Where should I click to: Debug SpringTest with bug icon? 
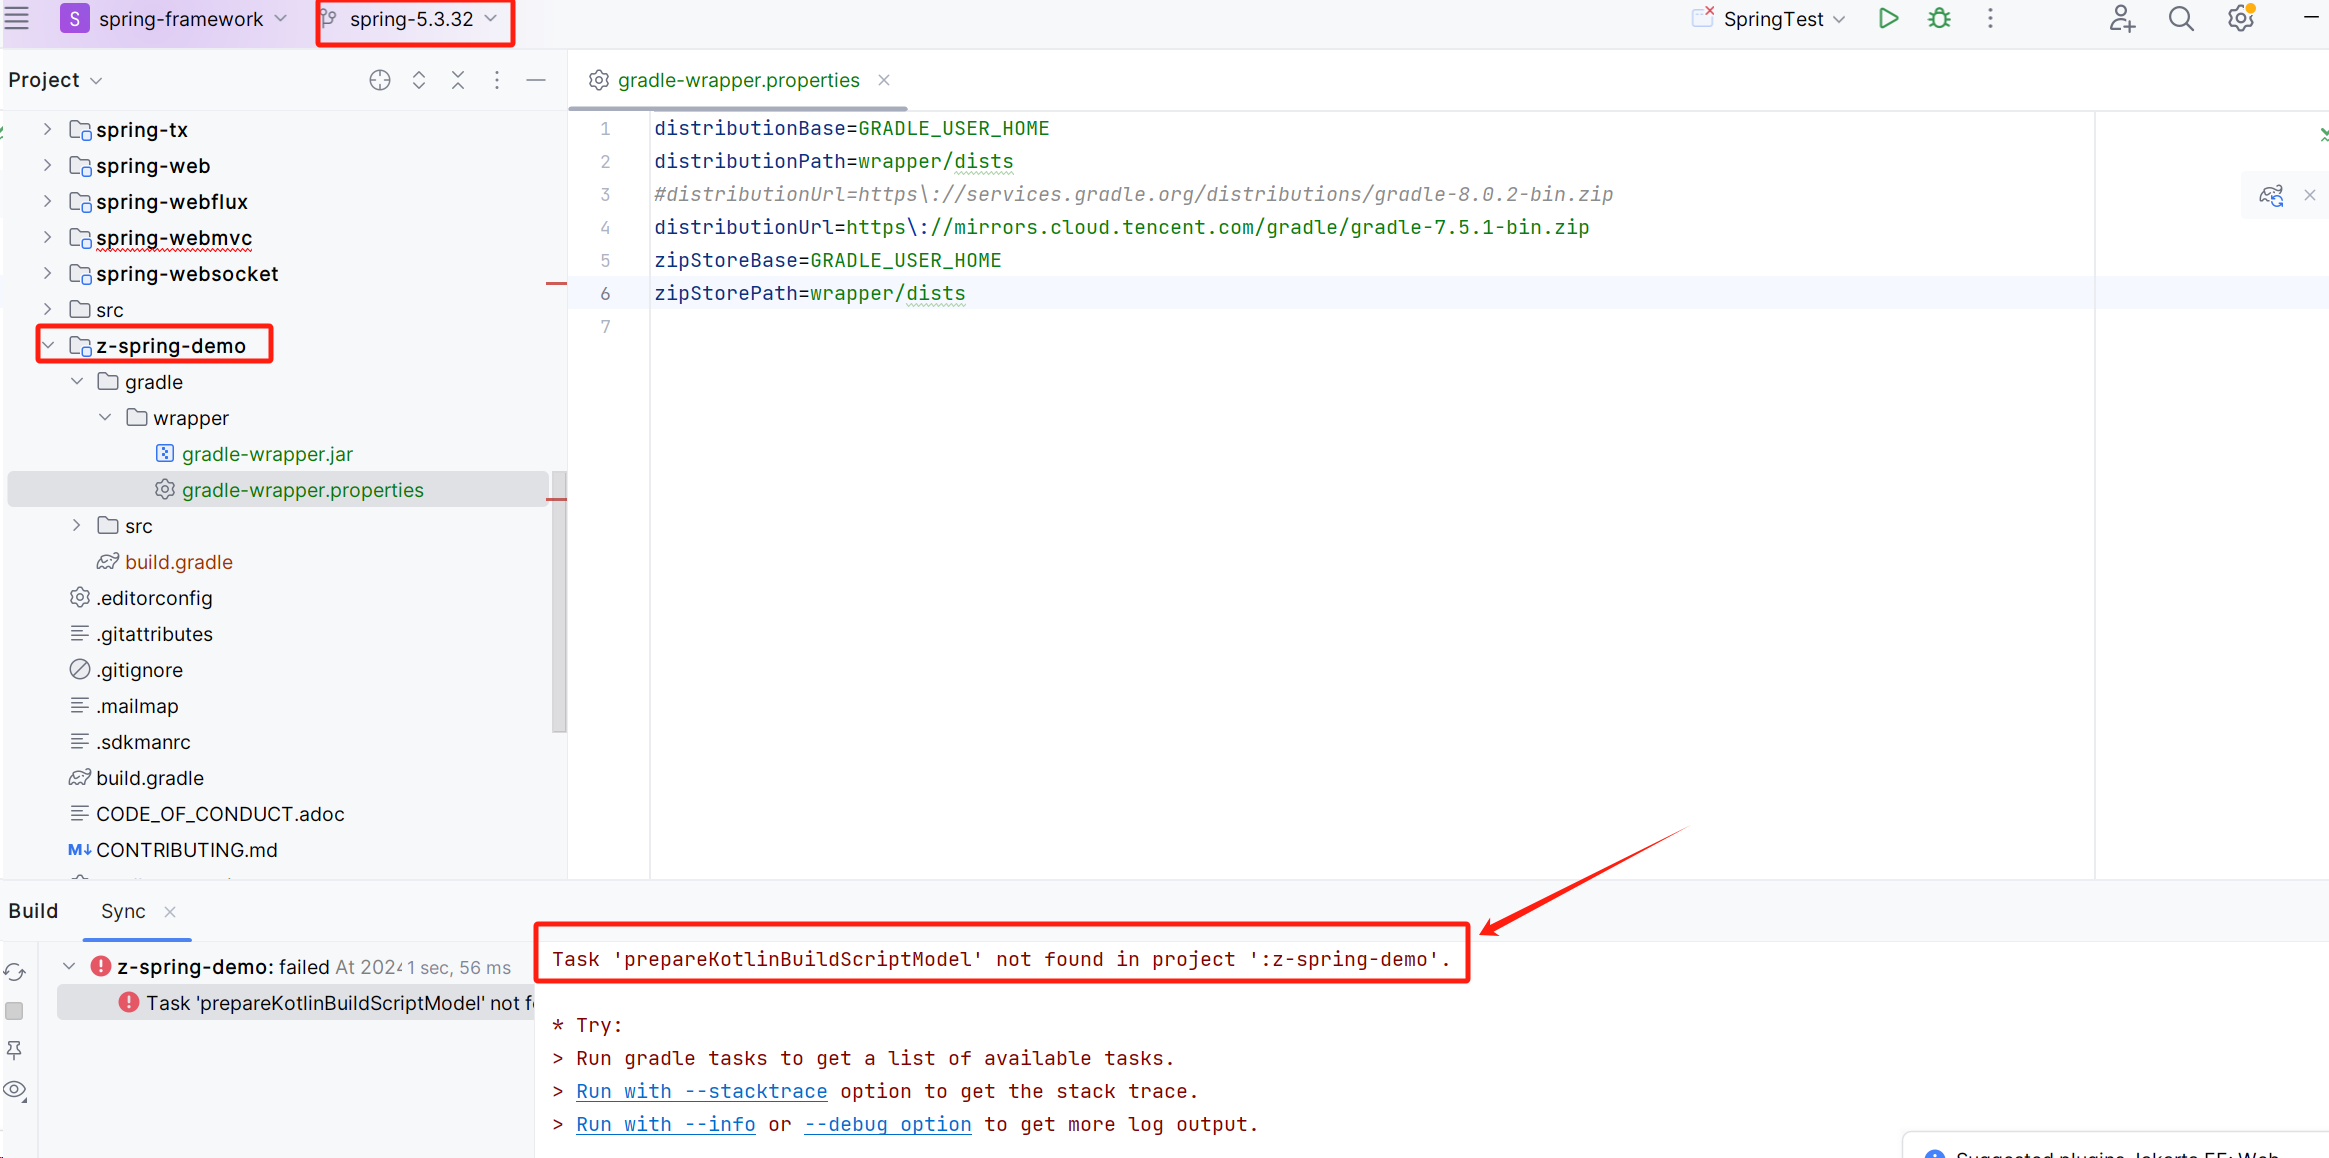[1939, 19]
